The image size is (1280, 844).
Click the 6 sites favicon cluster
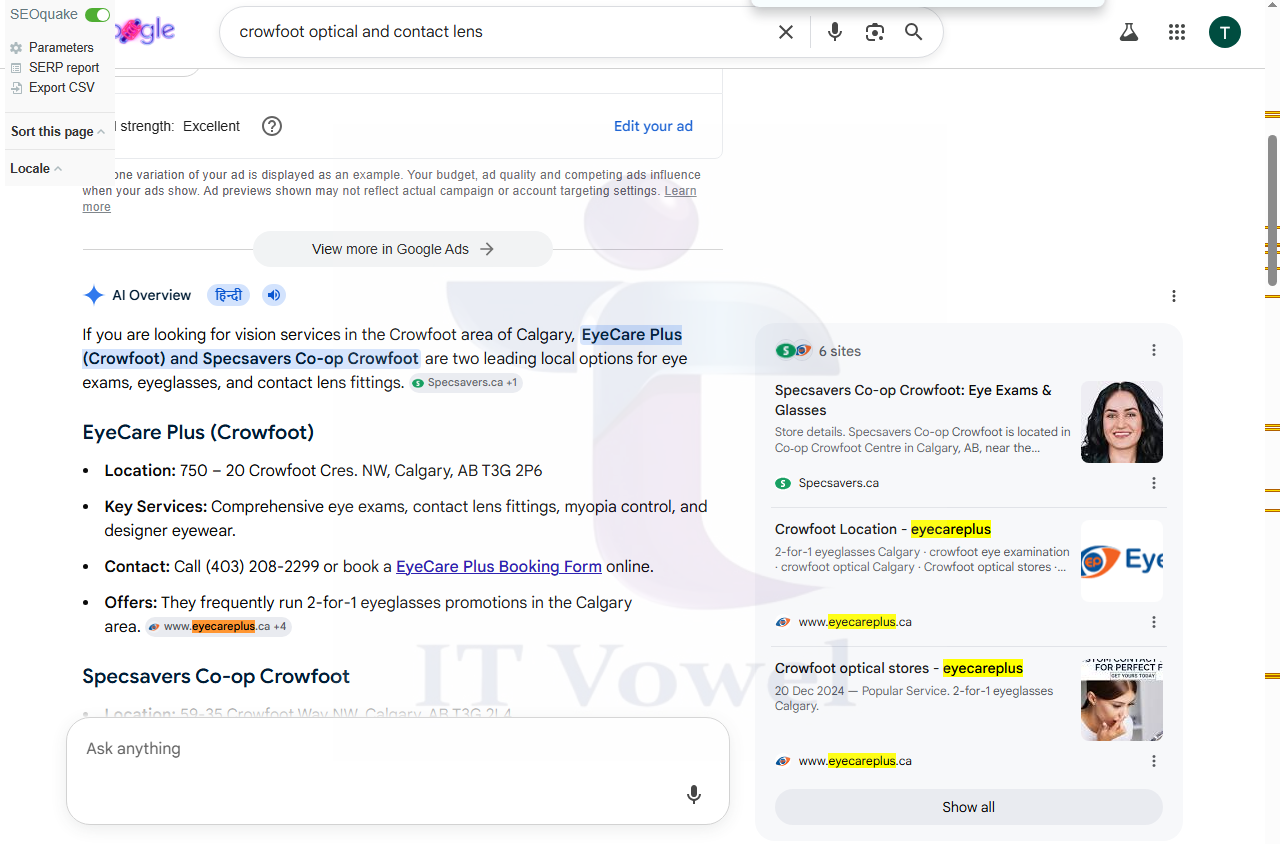pos(793,351)
